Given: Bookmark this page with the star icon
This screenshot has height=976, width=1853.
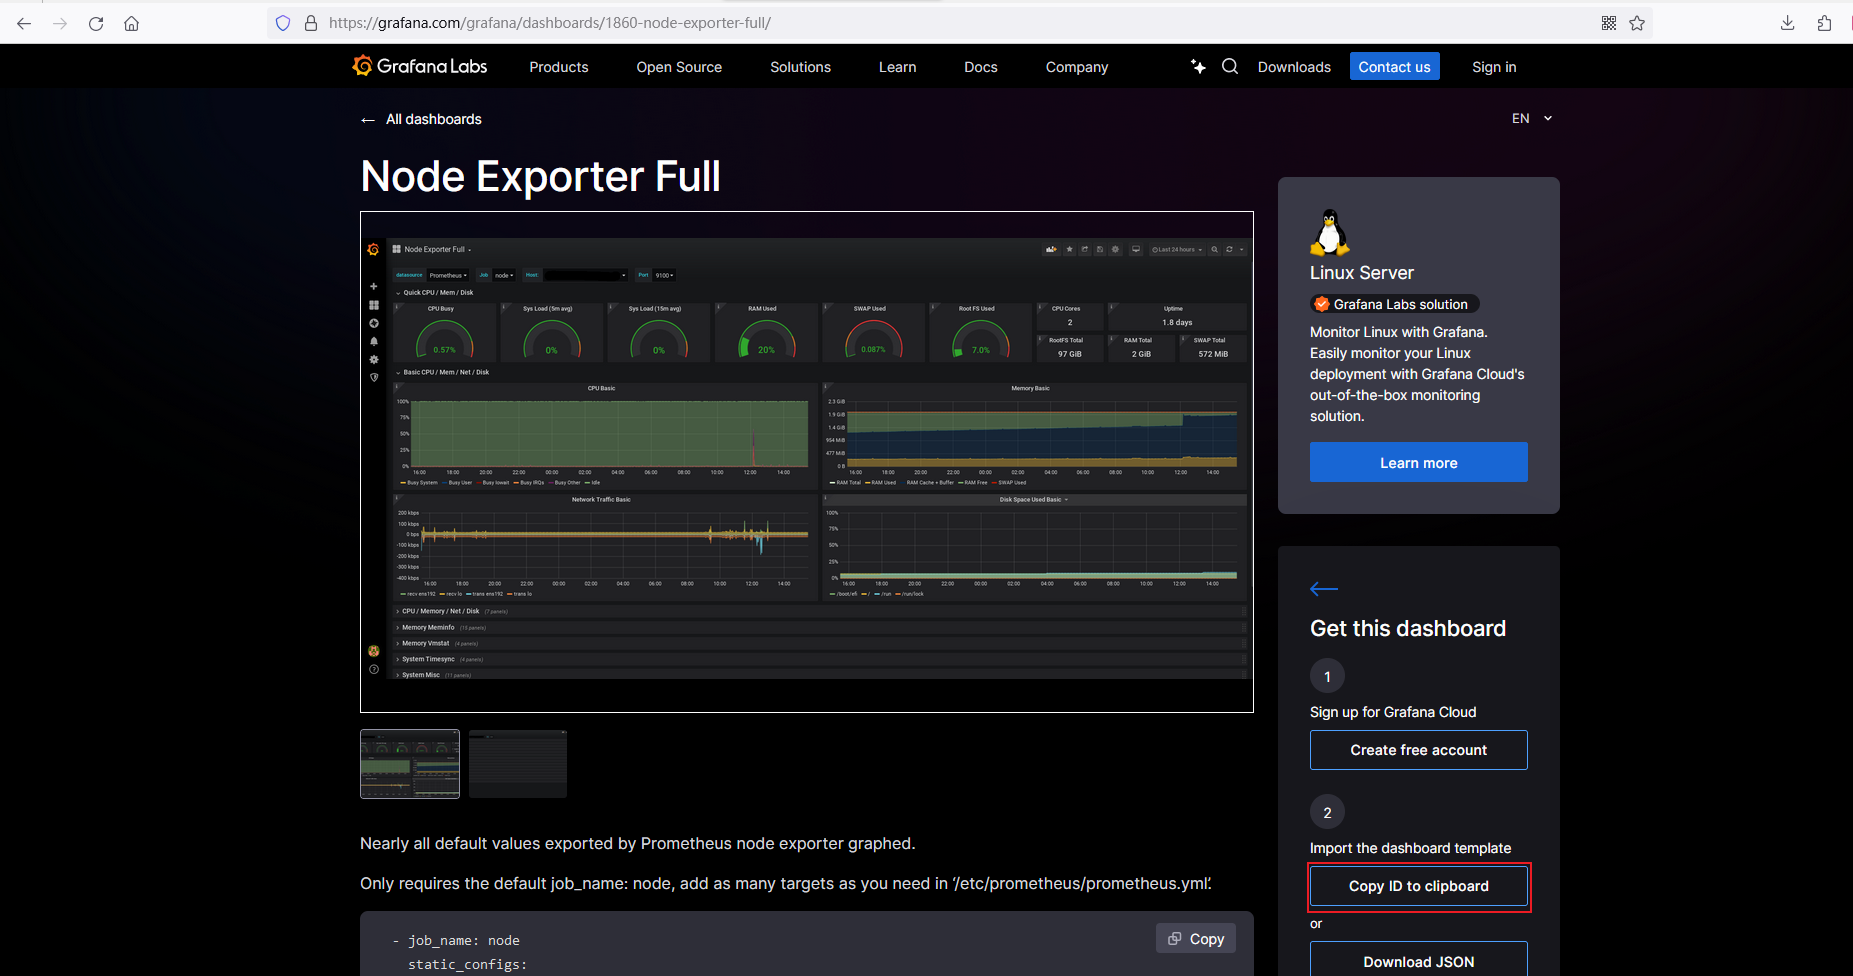Looking at the screenshot, I should tap(1637, 23).
